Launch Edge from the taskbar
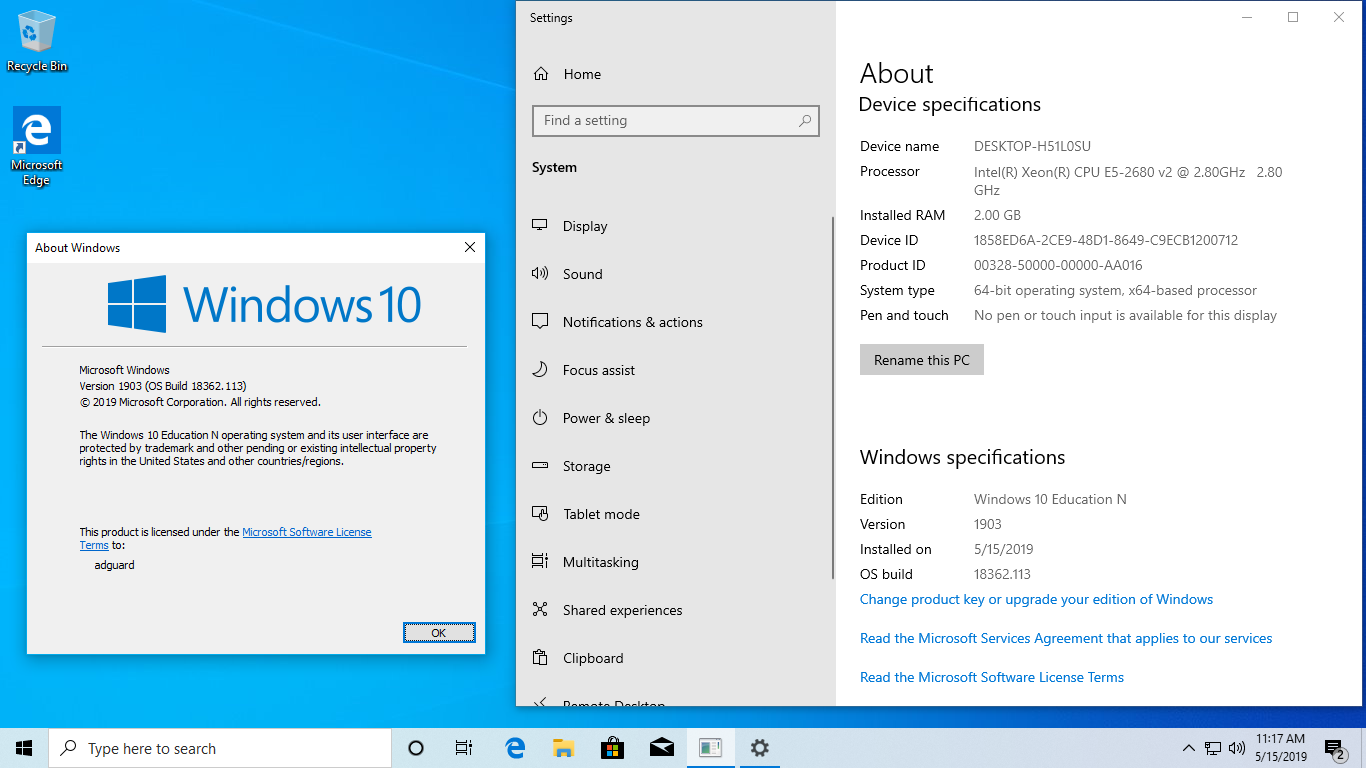Image resolution: width=1366 pixels, height=768 pixels. coord(515,748)
